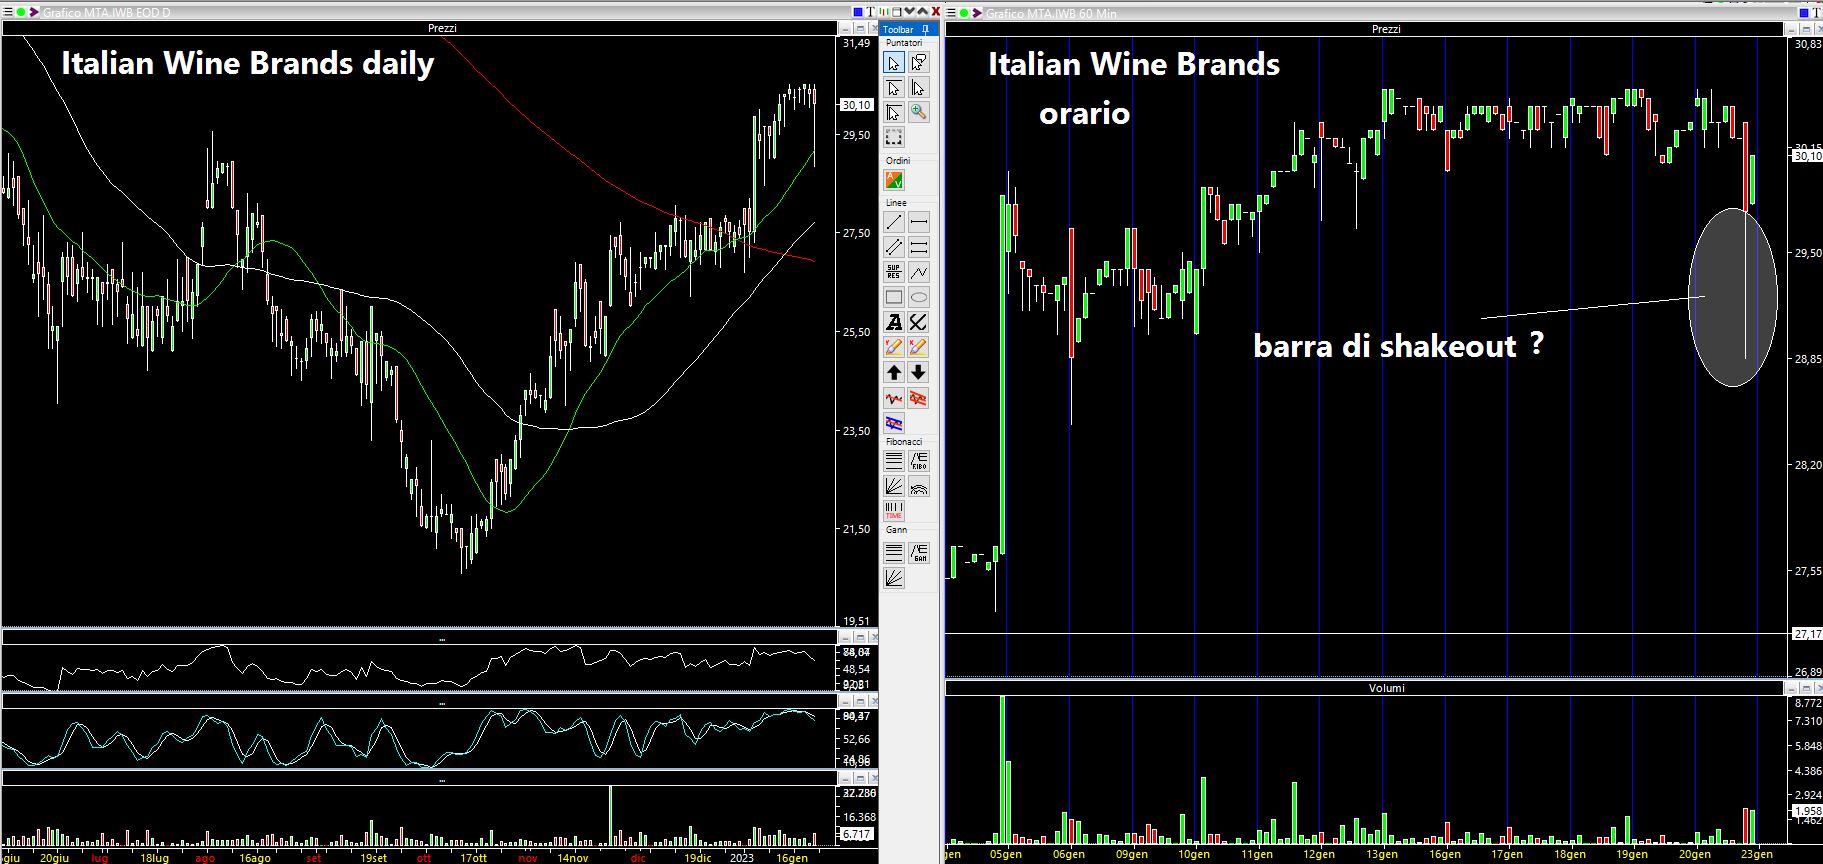Open the Ordini buy/sell icon
The height and width of the screenshot is (864, 1823).
894,181
